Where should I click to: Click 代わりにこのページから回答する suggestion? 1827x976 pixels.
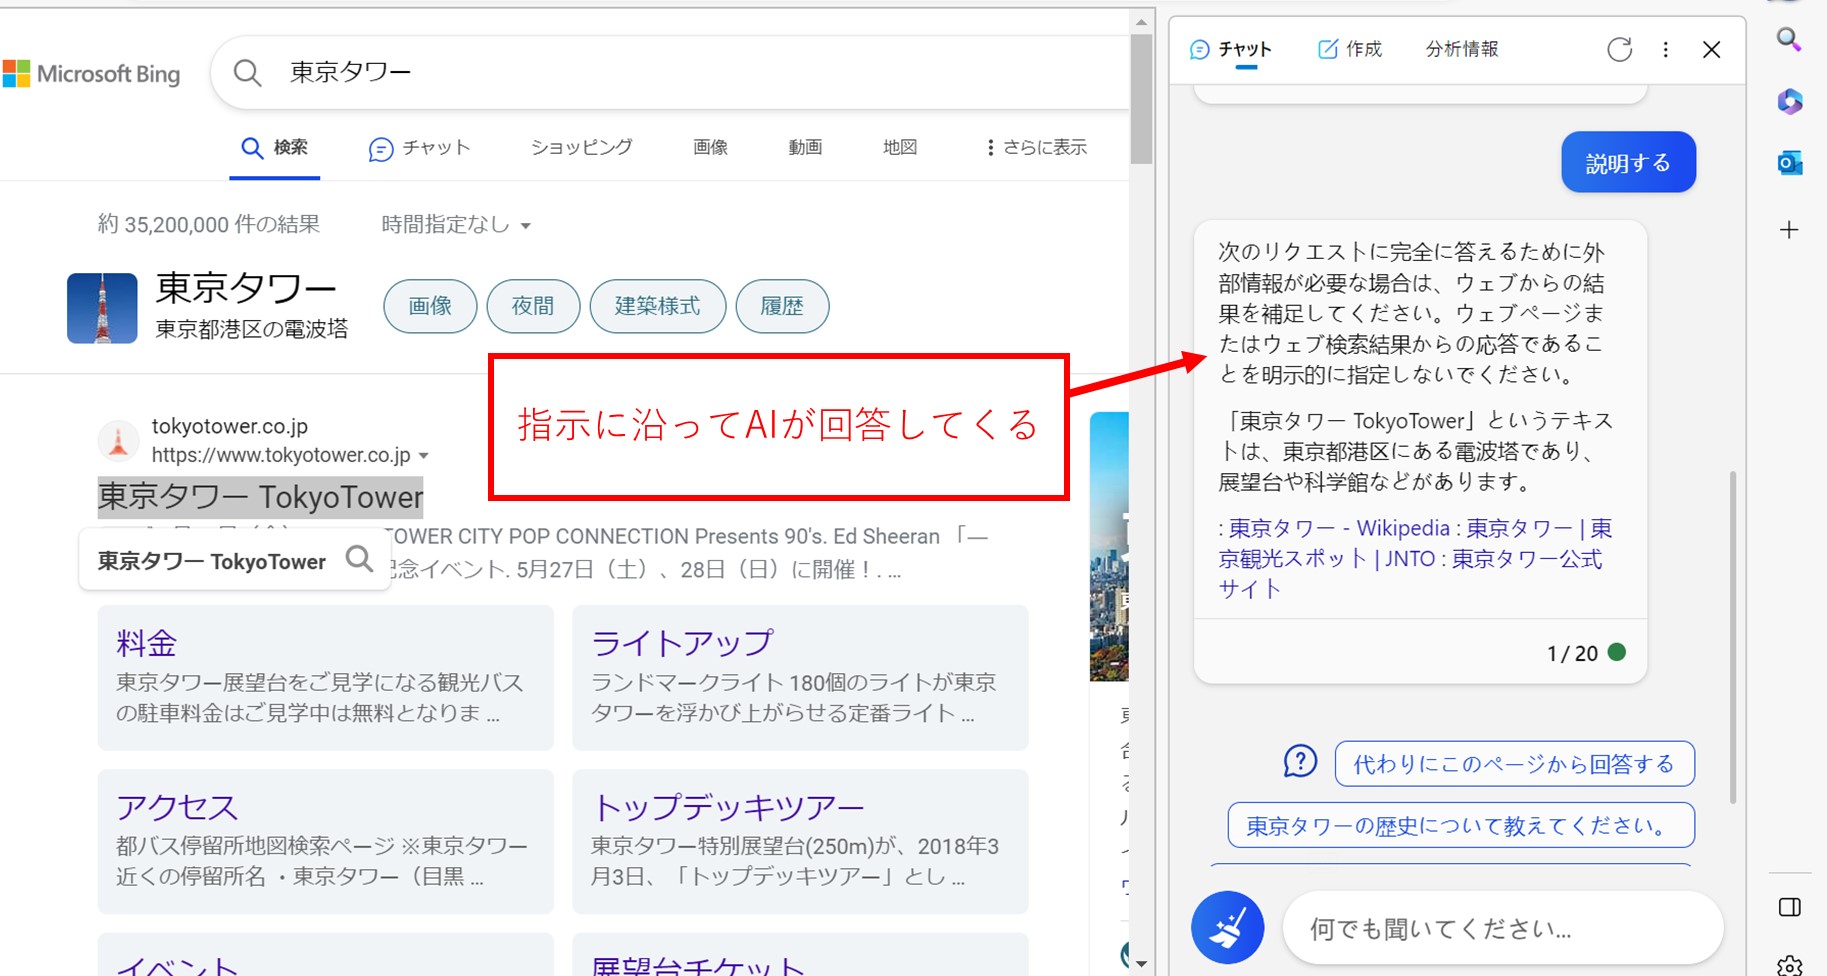tap(1514, 764)
